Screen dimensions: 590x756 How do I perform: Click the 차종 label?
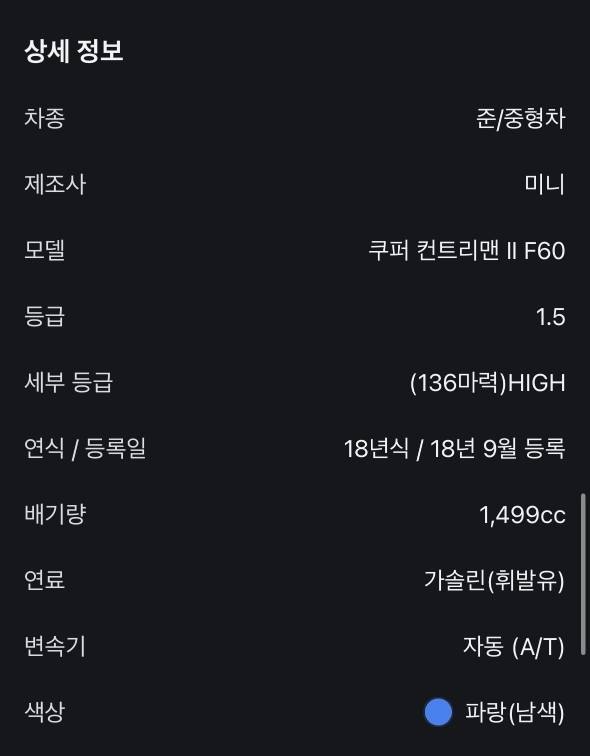(x=44, y=118)
